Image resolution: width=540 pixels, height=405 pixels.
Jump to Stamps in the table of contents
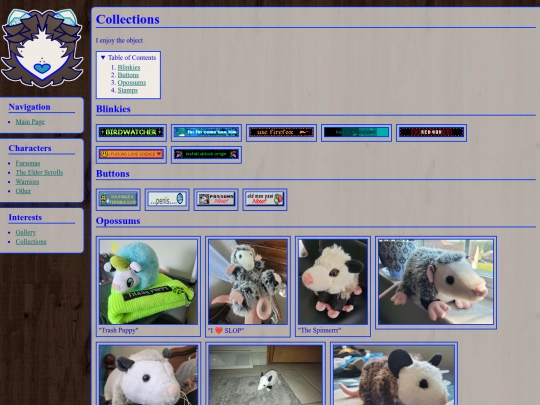pos(127,90)
